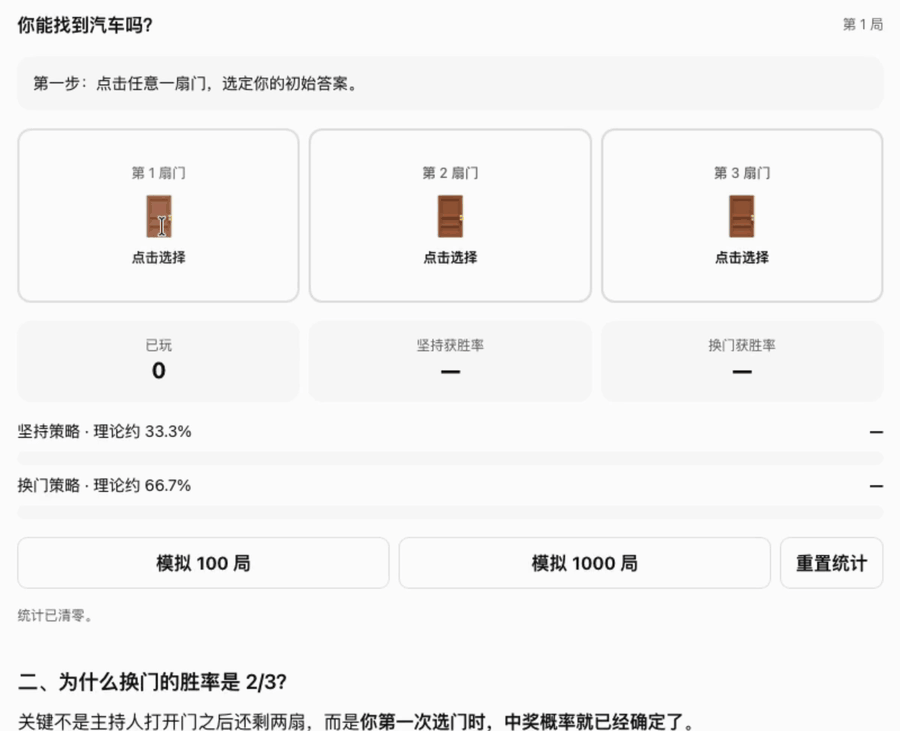Click the 第一步 instruction banner

pos(450,84)
